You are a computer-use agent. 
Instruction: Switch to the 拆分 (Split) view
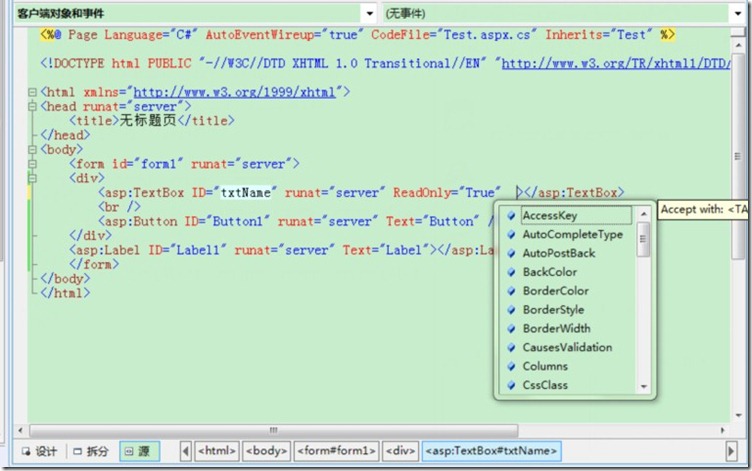(x=91, y=451)
